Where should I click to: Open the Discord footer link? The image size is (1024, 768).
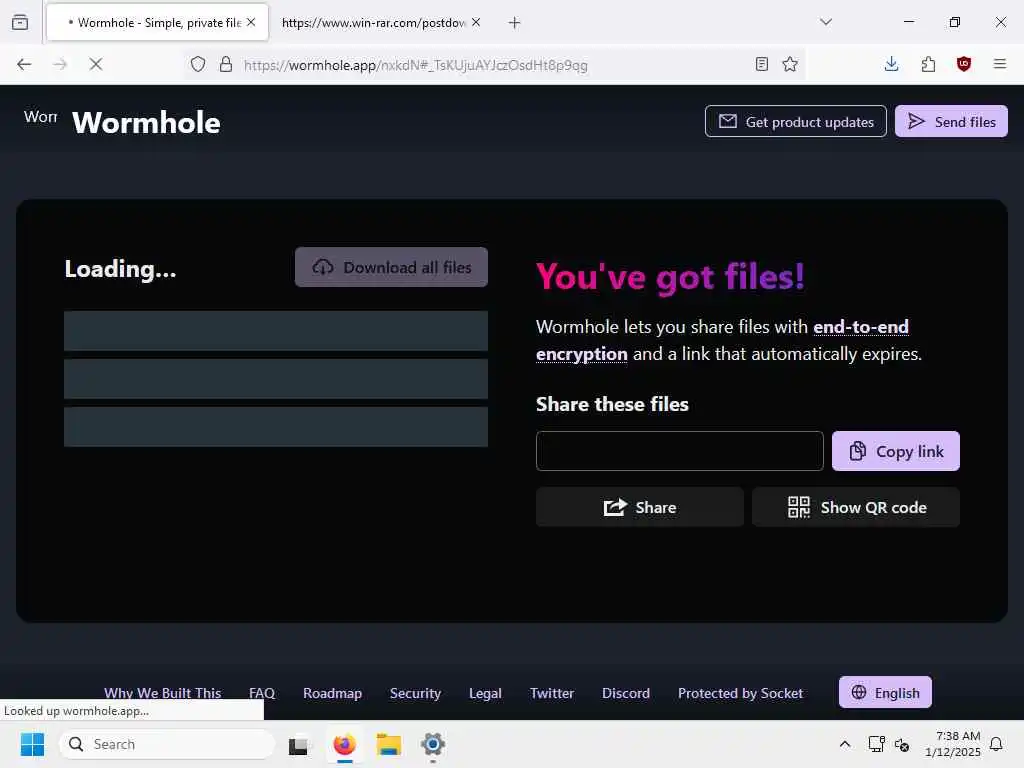coord(626,693)
